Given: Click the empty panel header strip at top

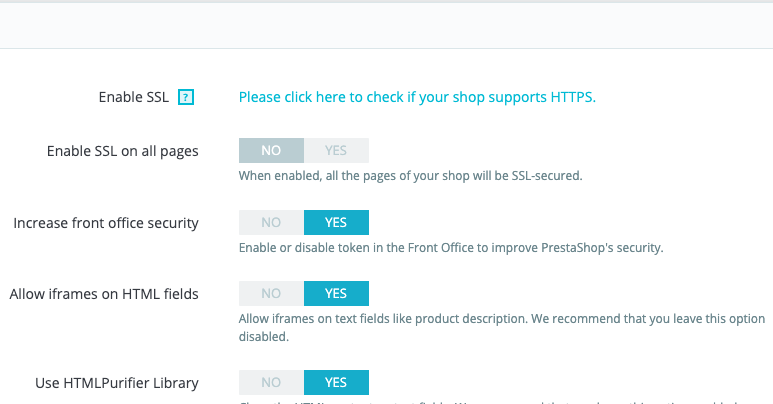Looking at the screenshot, I should (386, 26).
